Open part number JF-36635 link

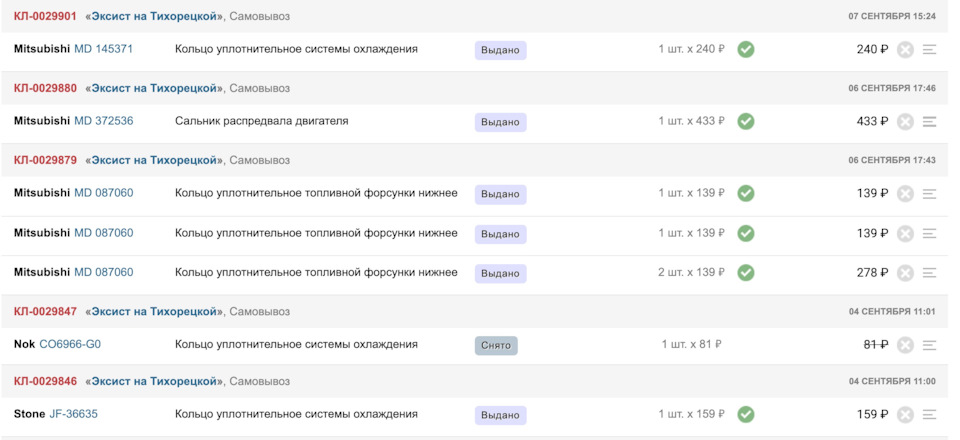point(73,414)
